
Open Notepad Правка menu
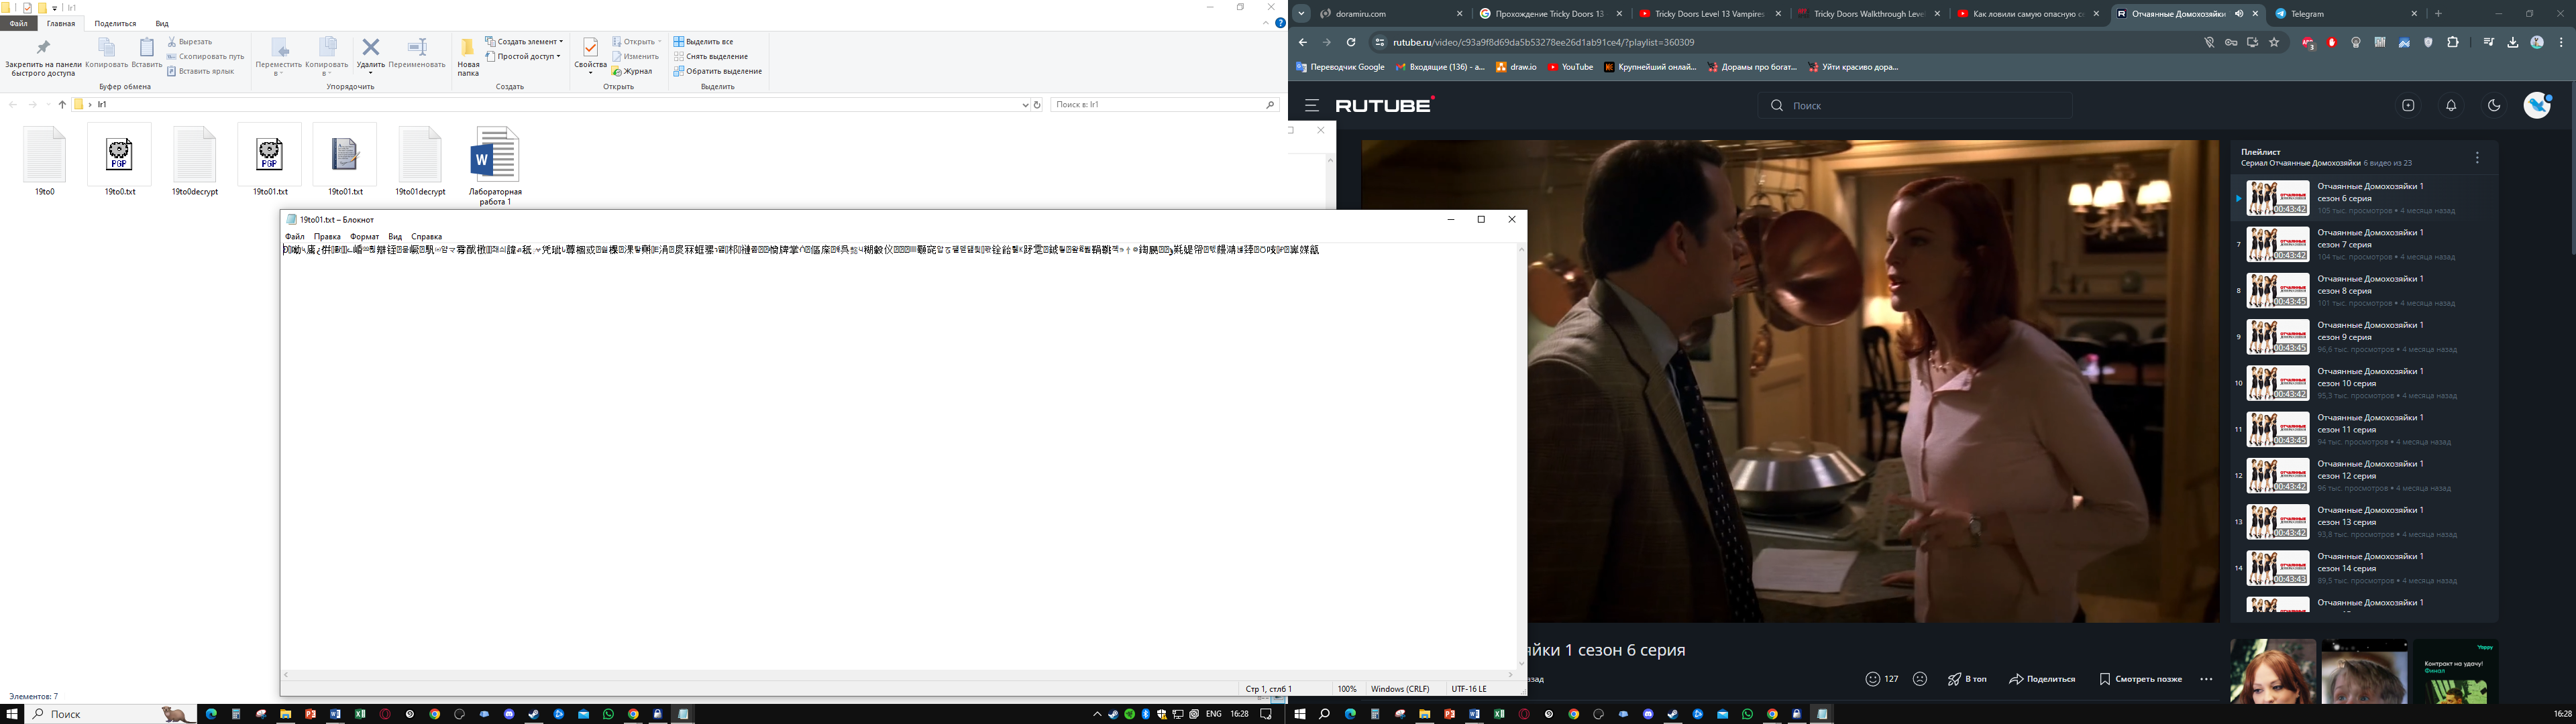pos(327,237)
